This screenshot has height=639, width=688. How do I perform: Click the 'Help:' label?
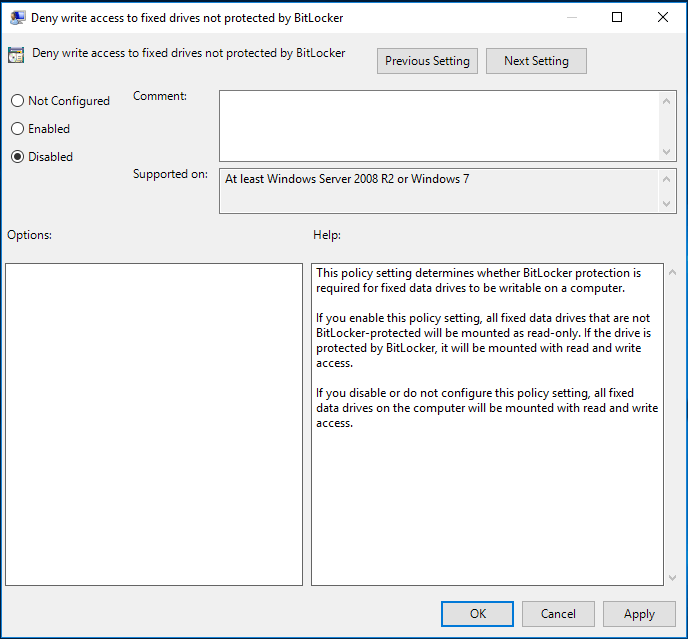coord(327,235)
